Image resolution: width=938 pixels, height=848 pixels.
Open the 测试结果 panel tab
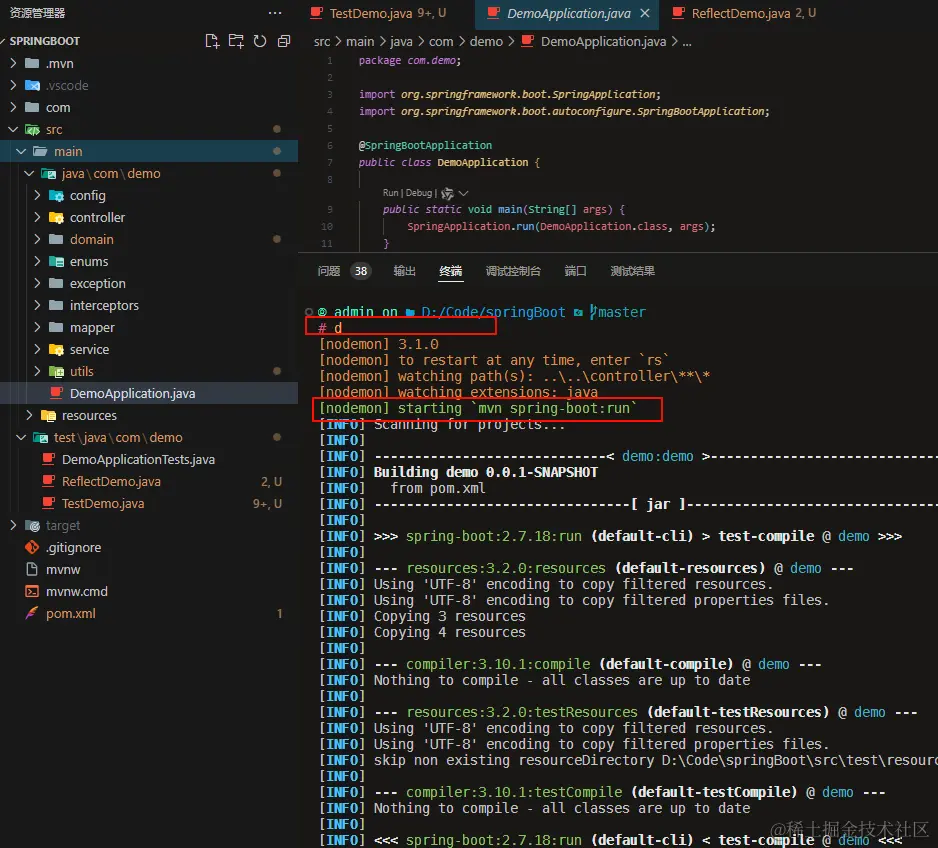click(x=632, y=271)
